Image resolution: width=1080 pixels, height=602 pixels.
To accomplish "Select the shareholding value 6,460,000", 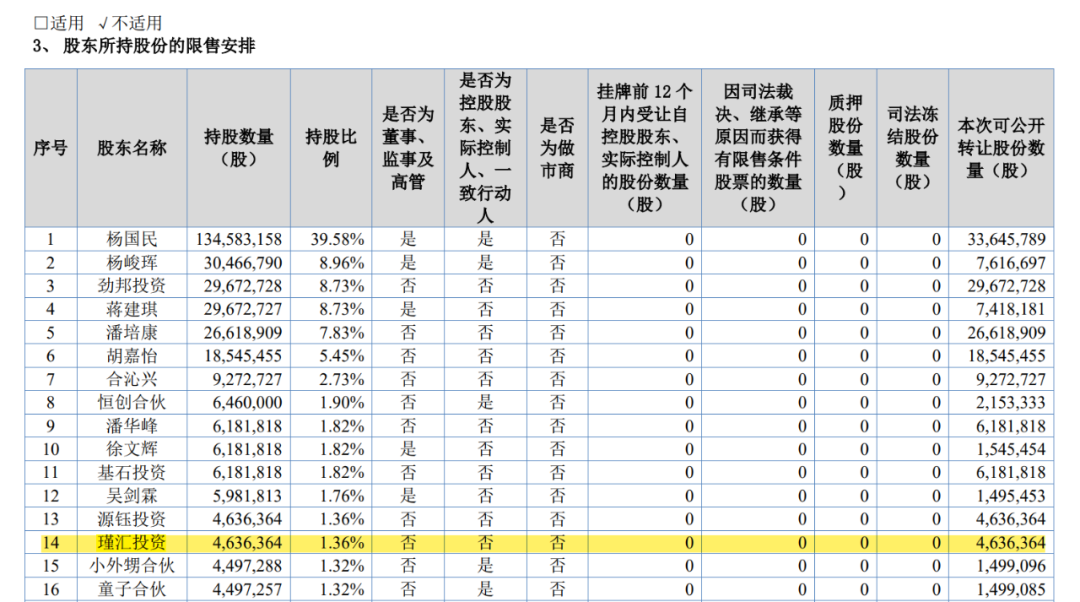I will pyautogui.click(x=247, y=403).
